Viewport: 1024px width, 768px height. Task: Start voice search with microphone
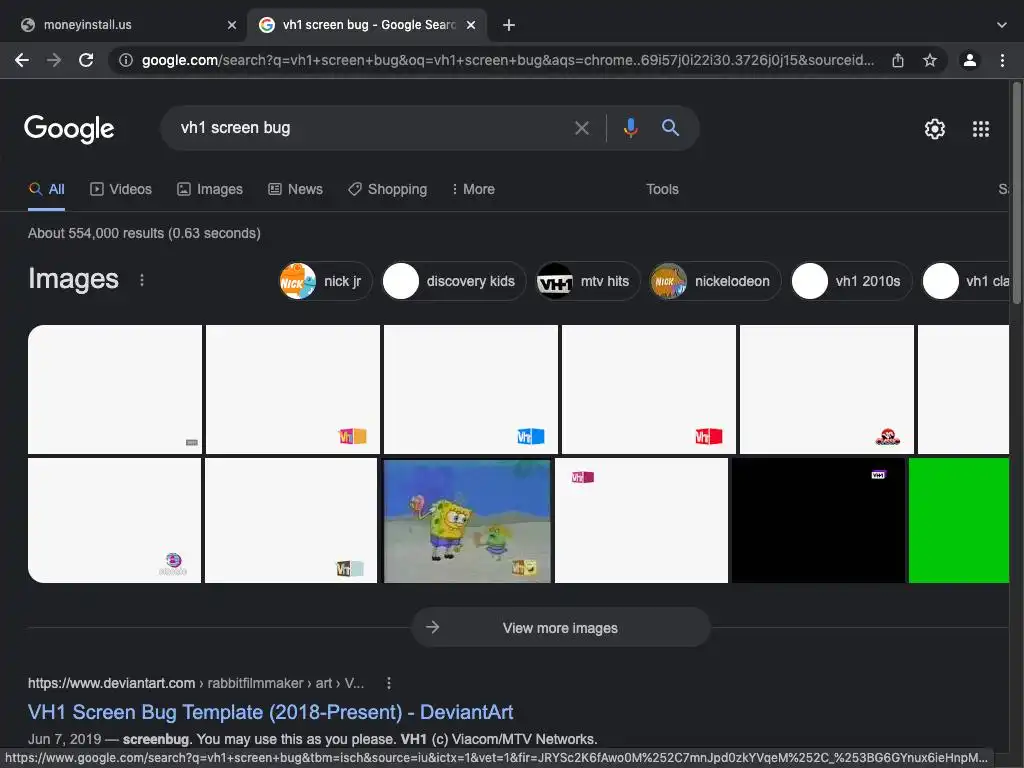click(x=630, y=128)
